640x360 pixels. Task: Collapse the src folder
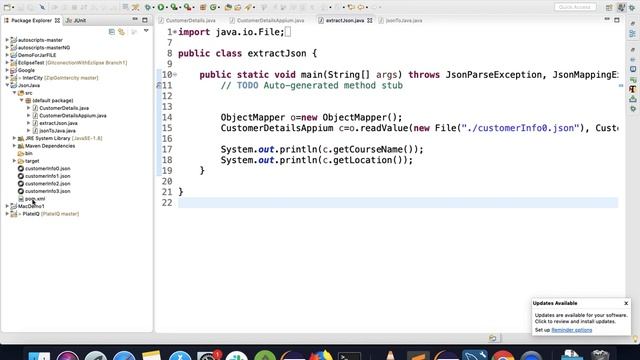[x=14, y=93]
